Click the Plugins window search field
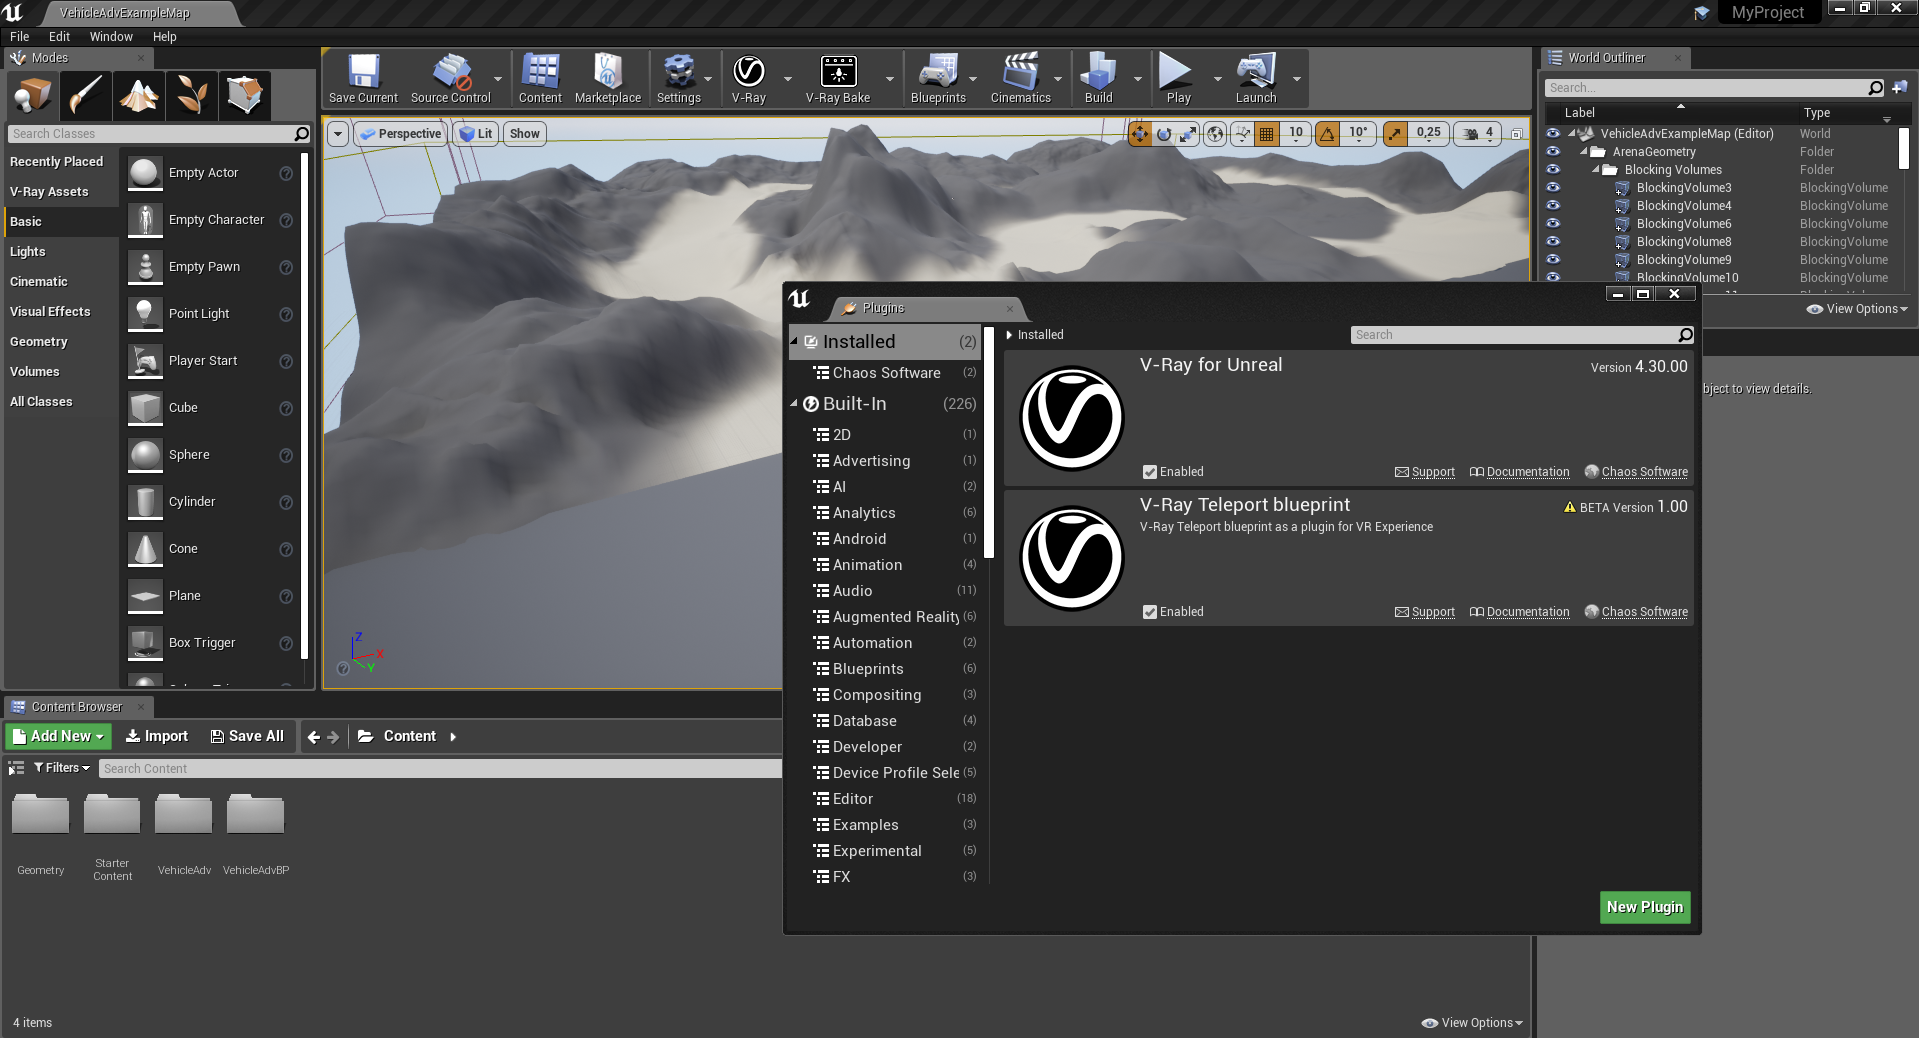Viewport: 1919px width, 1038px height. click(1522, 335)
